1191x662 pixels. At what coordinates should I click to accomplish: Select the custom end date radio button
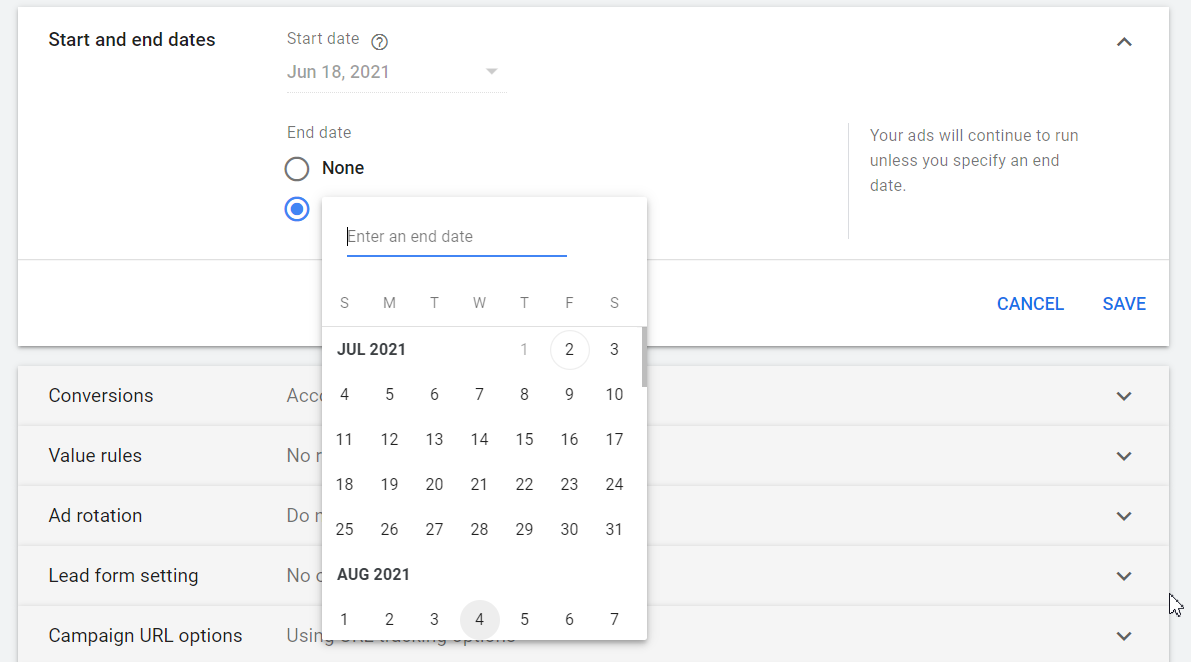[297, 209]
